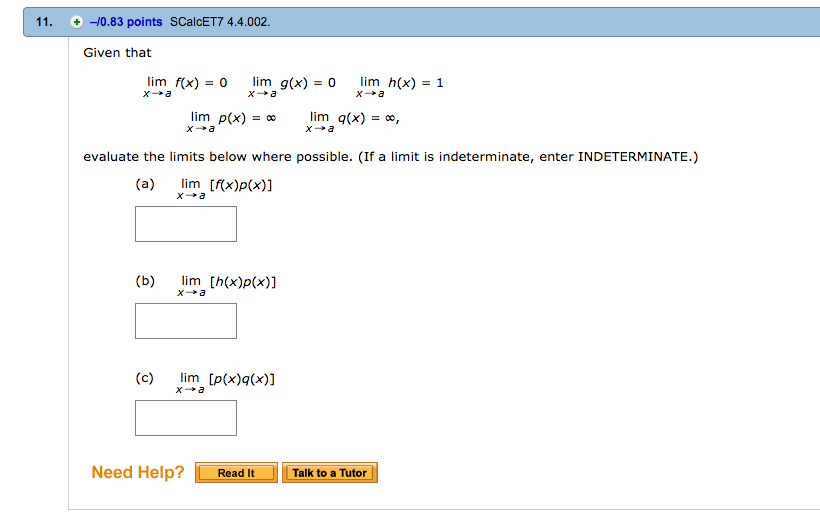Screen dimensions: 820x531
Task: Click the answer box for part (b)
Action: tap(186, 321)
